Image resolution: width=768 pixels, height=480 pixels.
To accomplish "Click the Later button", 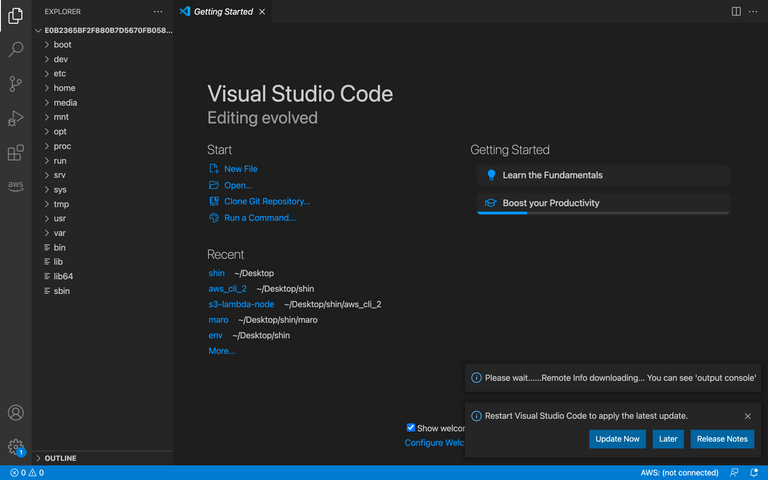I will (x=668, y=439).
